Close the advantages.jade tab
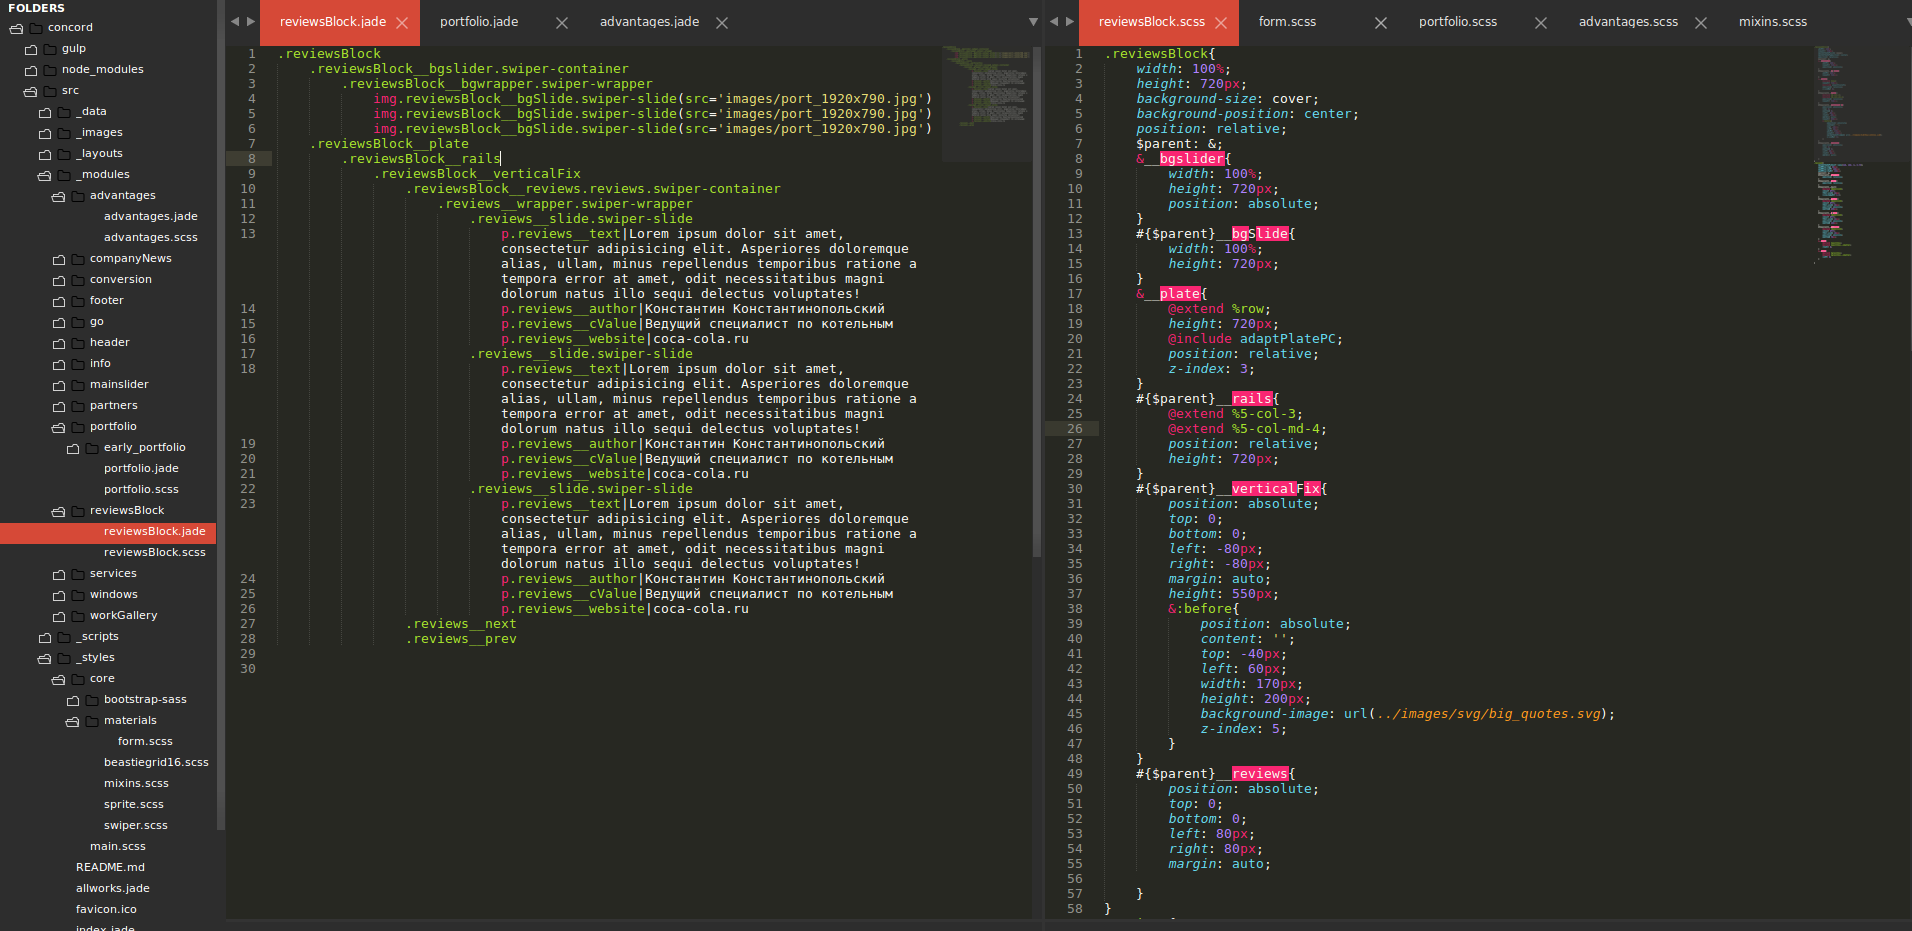This screenshot has width=1912, height=931. (x=722, y=23)
